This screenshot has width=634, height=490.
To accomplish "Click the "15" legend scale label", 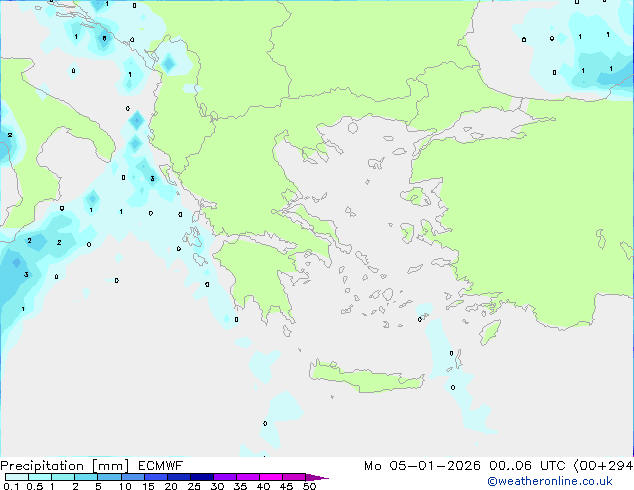I will click(x=148, y=486).
